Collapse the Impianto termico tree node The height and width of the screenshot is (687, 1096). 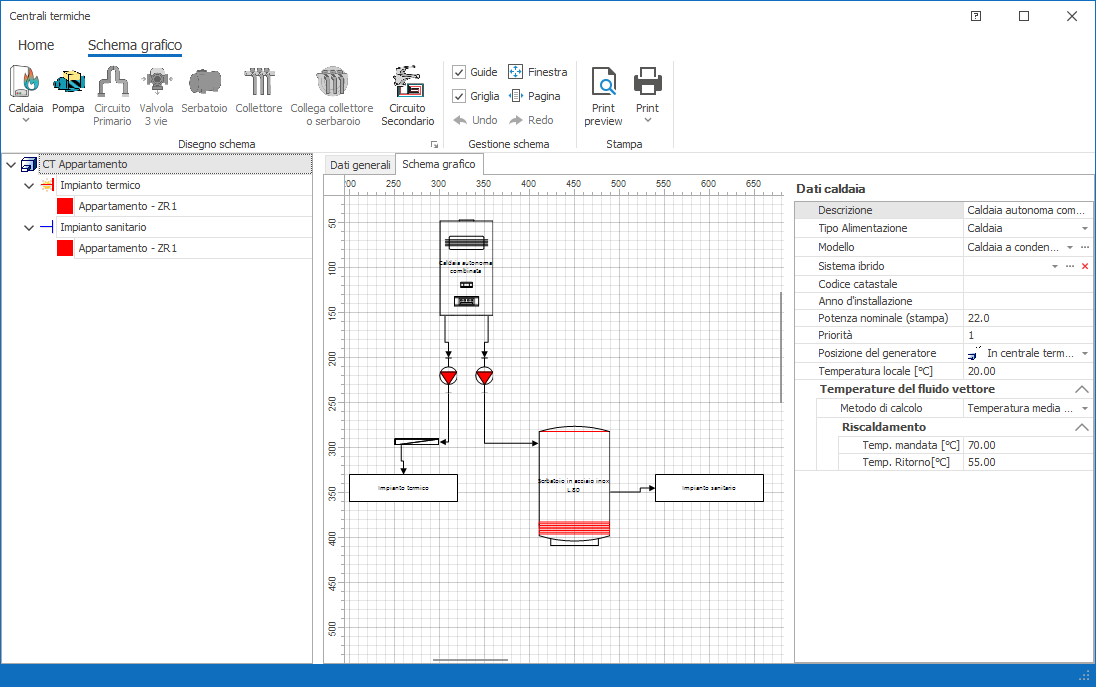(x=28, y=185)
